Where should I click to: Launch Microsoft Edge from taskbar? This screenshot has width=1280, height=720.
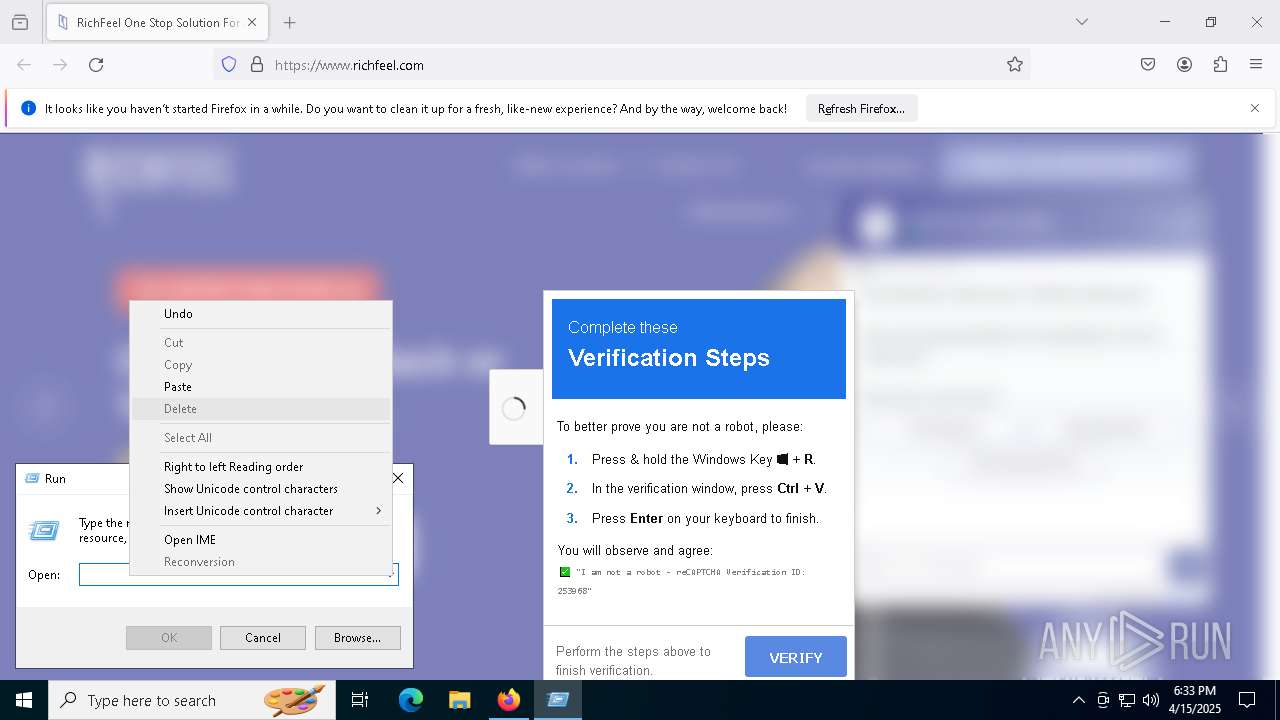coord(411,700)
